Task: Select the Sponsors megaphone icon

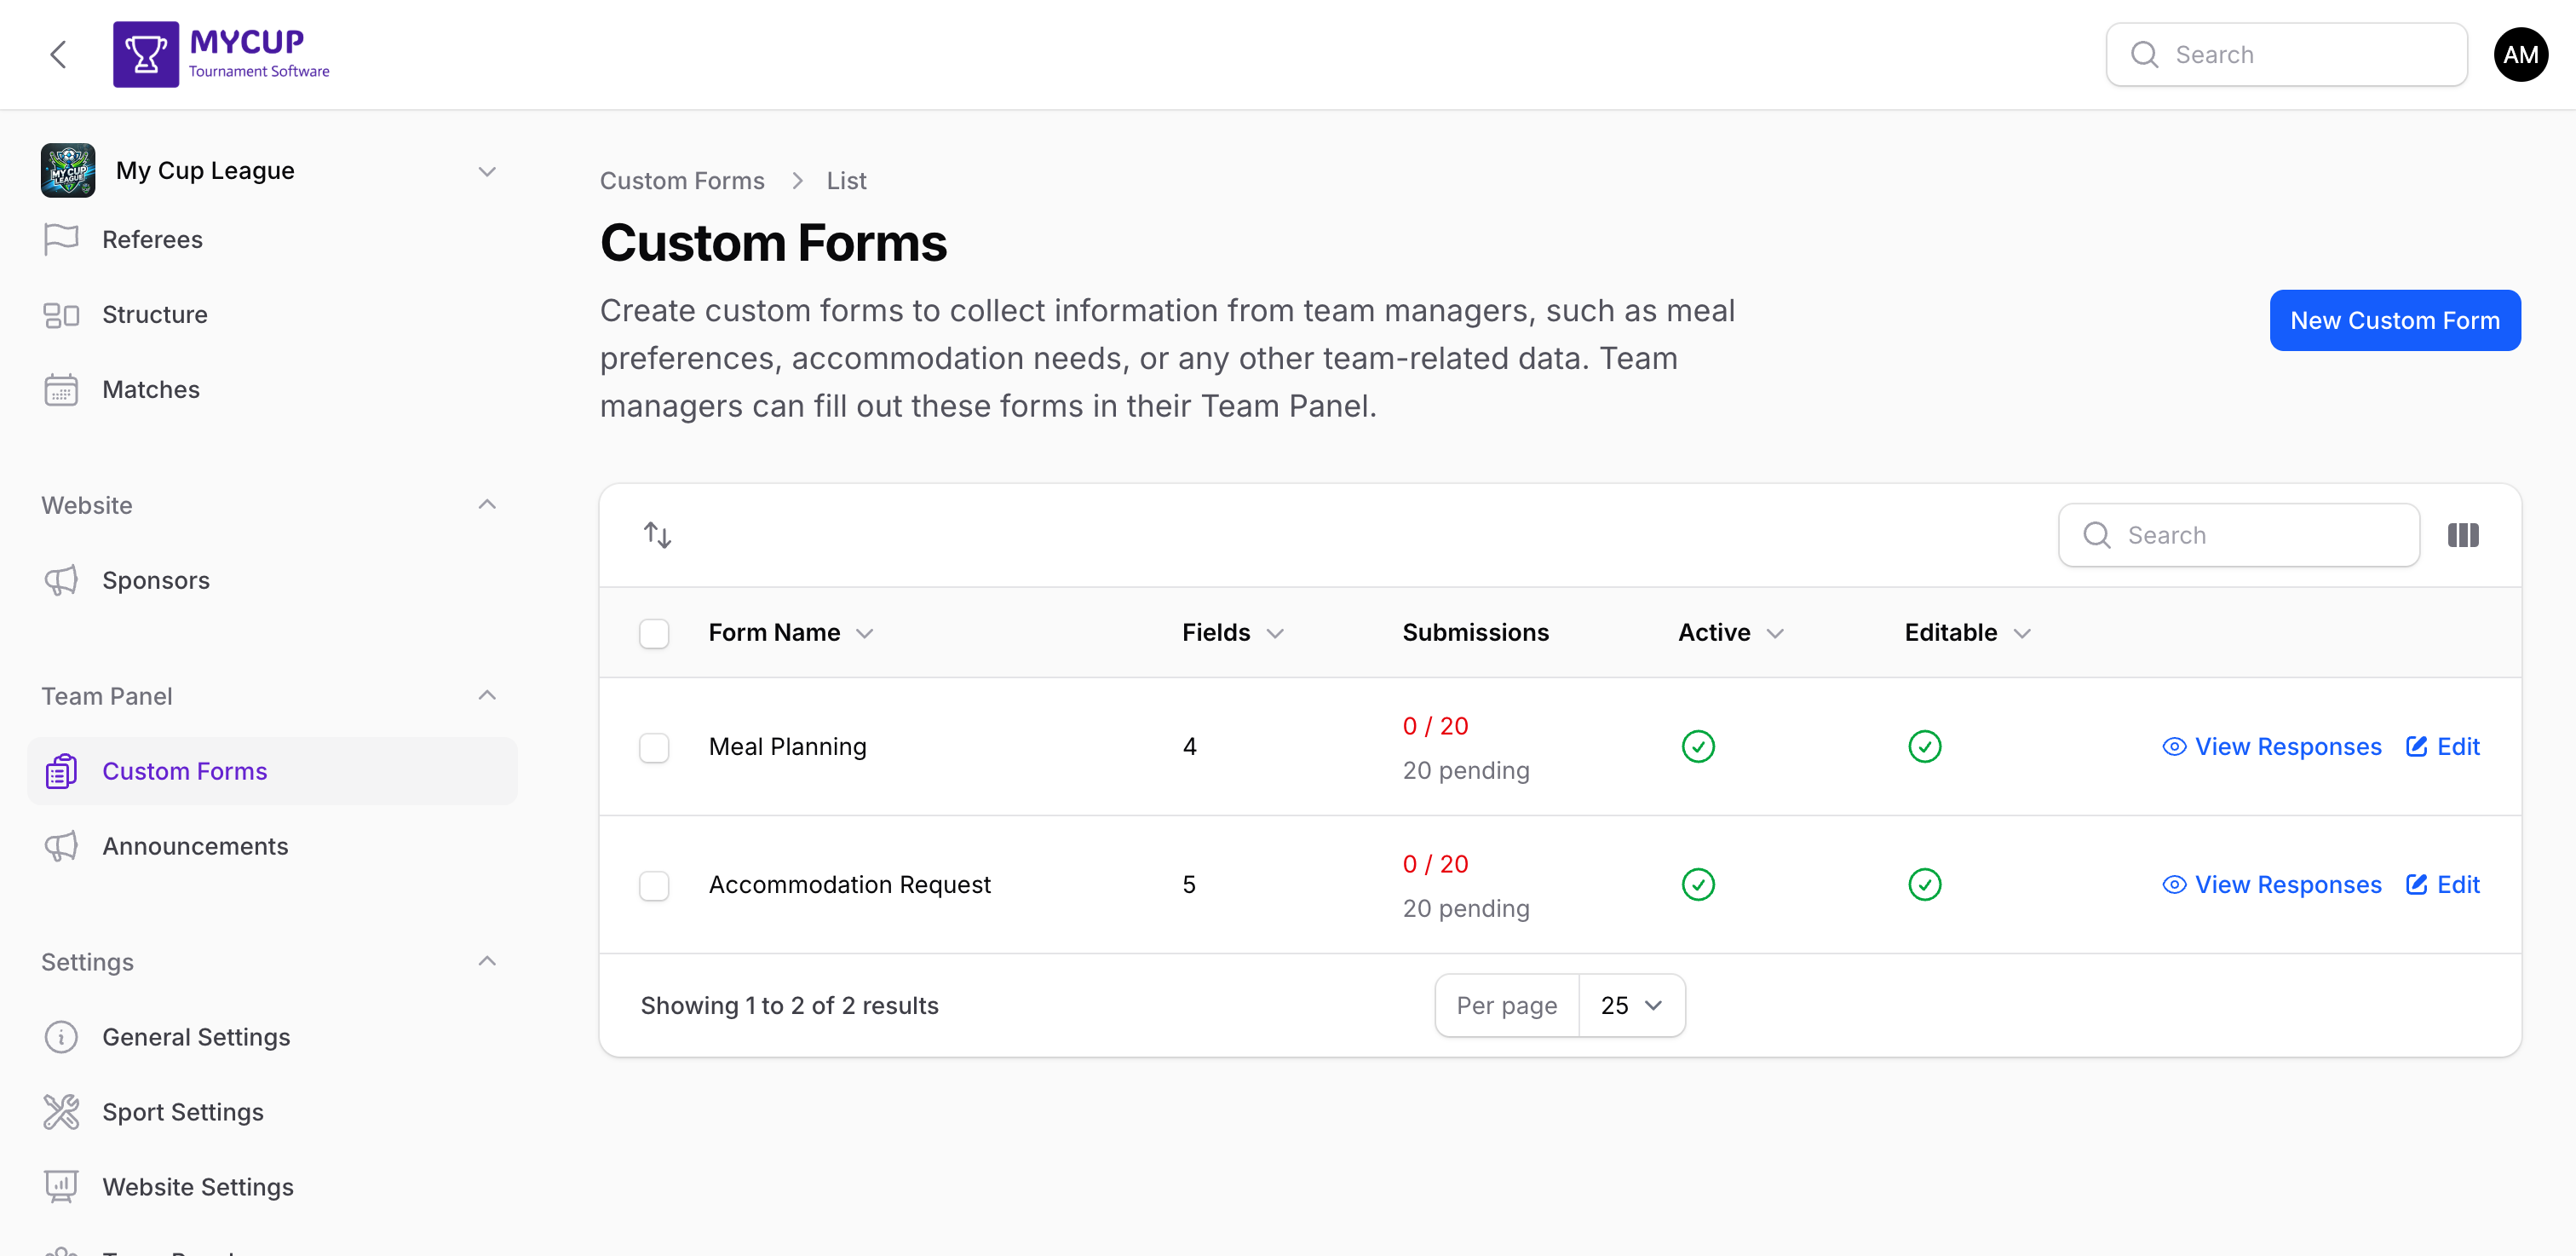Action: click(61, 580)
